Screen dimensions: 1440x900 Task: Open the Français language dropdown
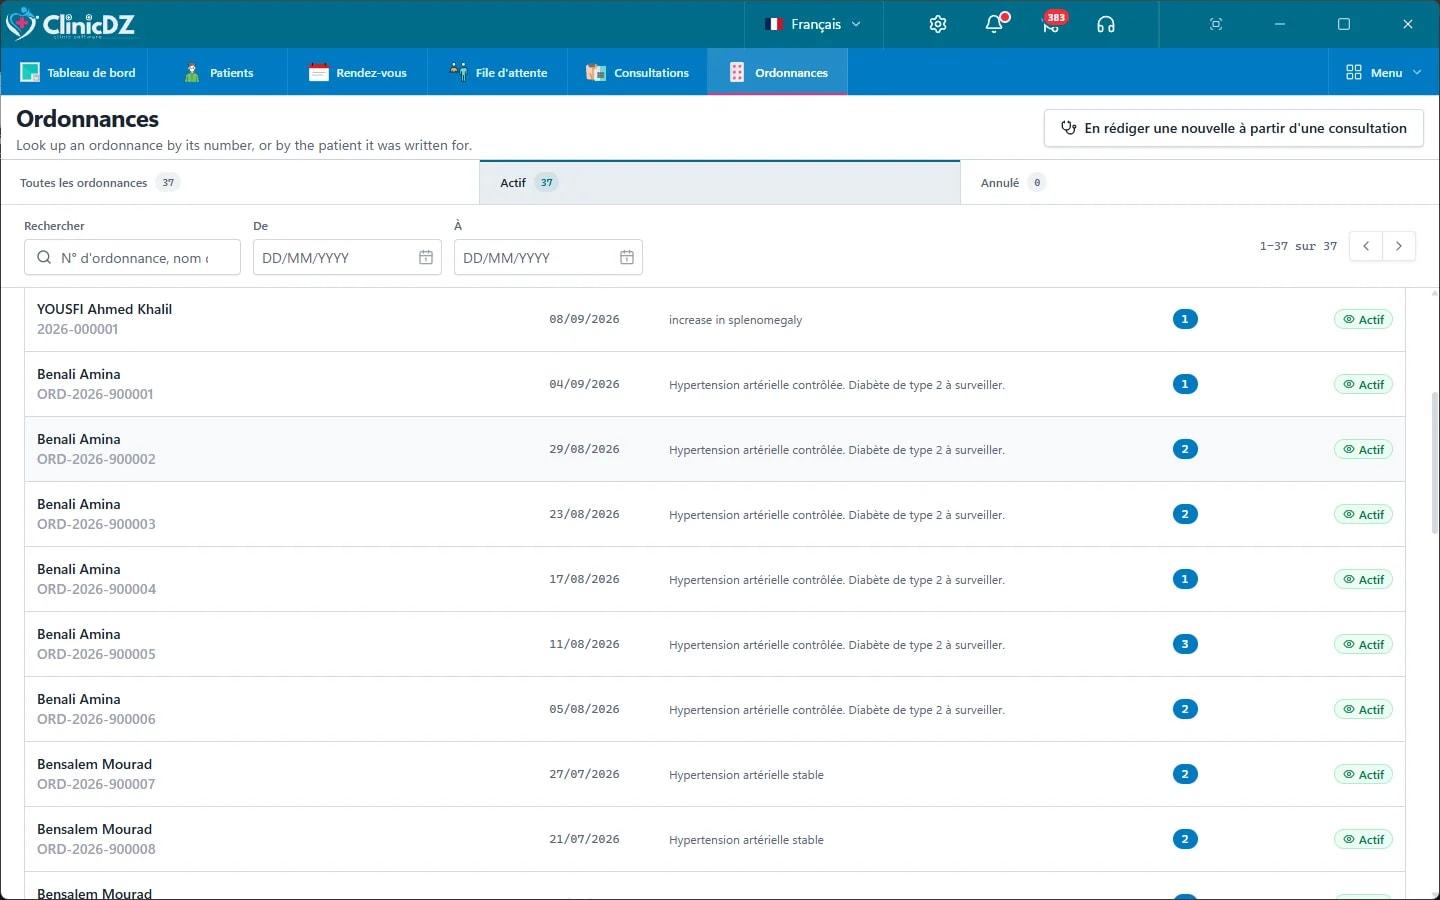pos(813,24)
